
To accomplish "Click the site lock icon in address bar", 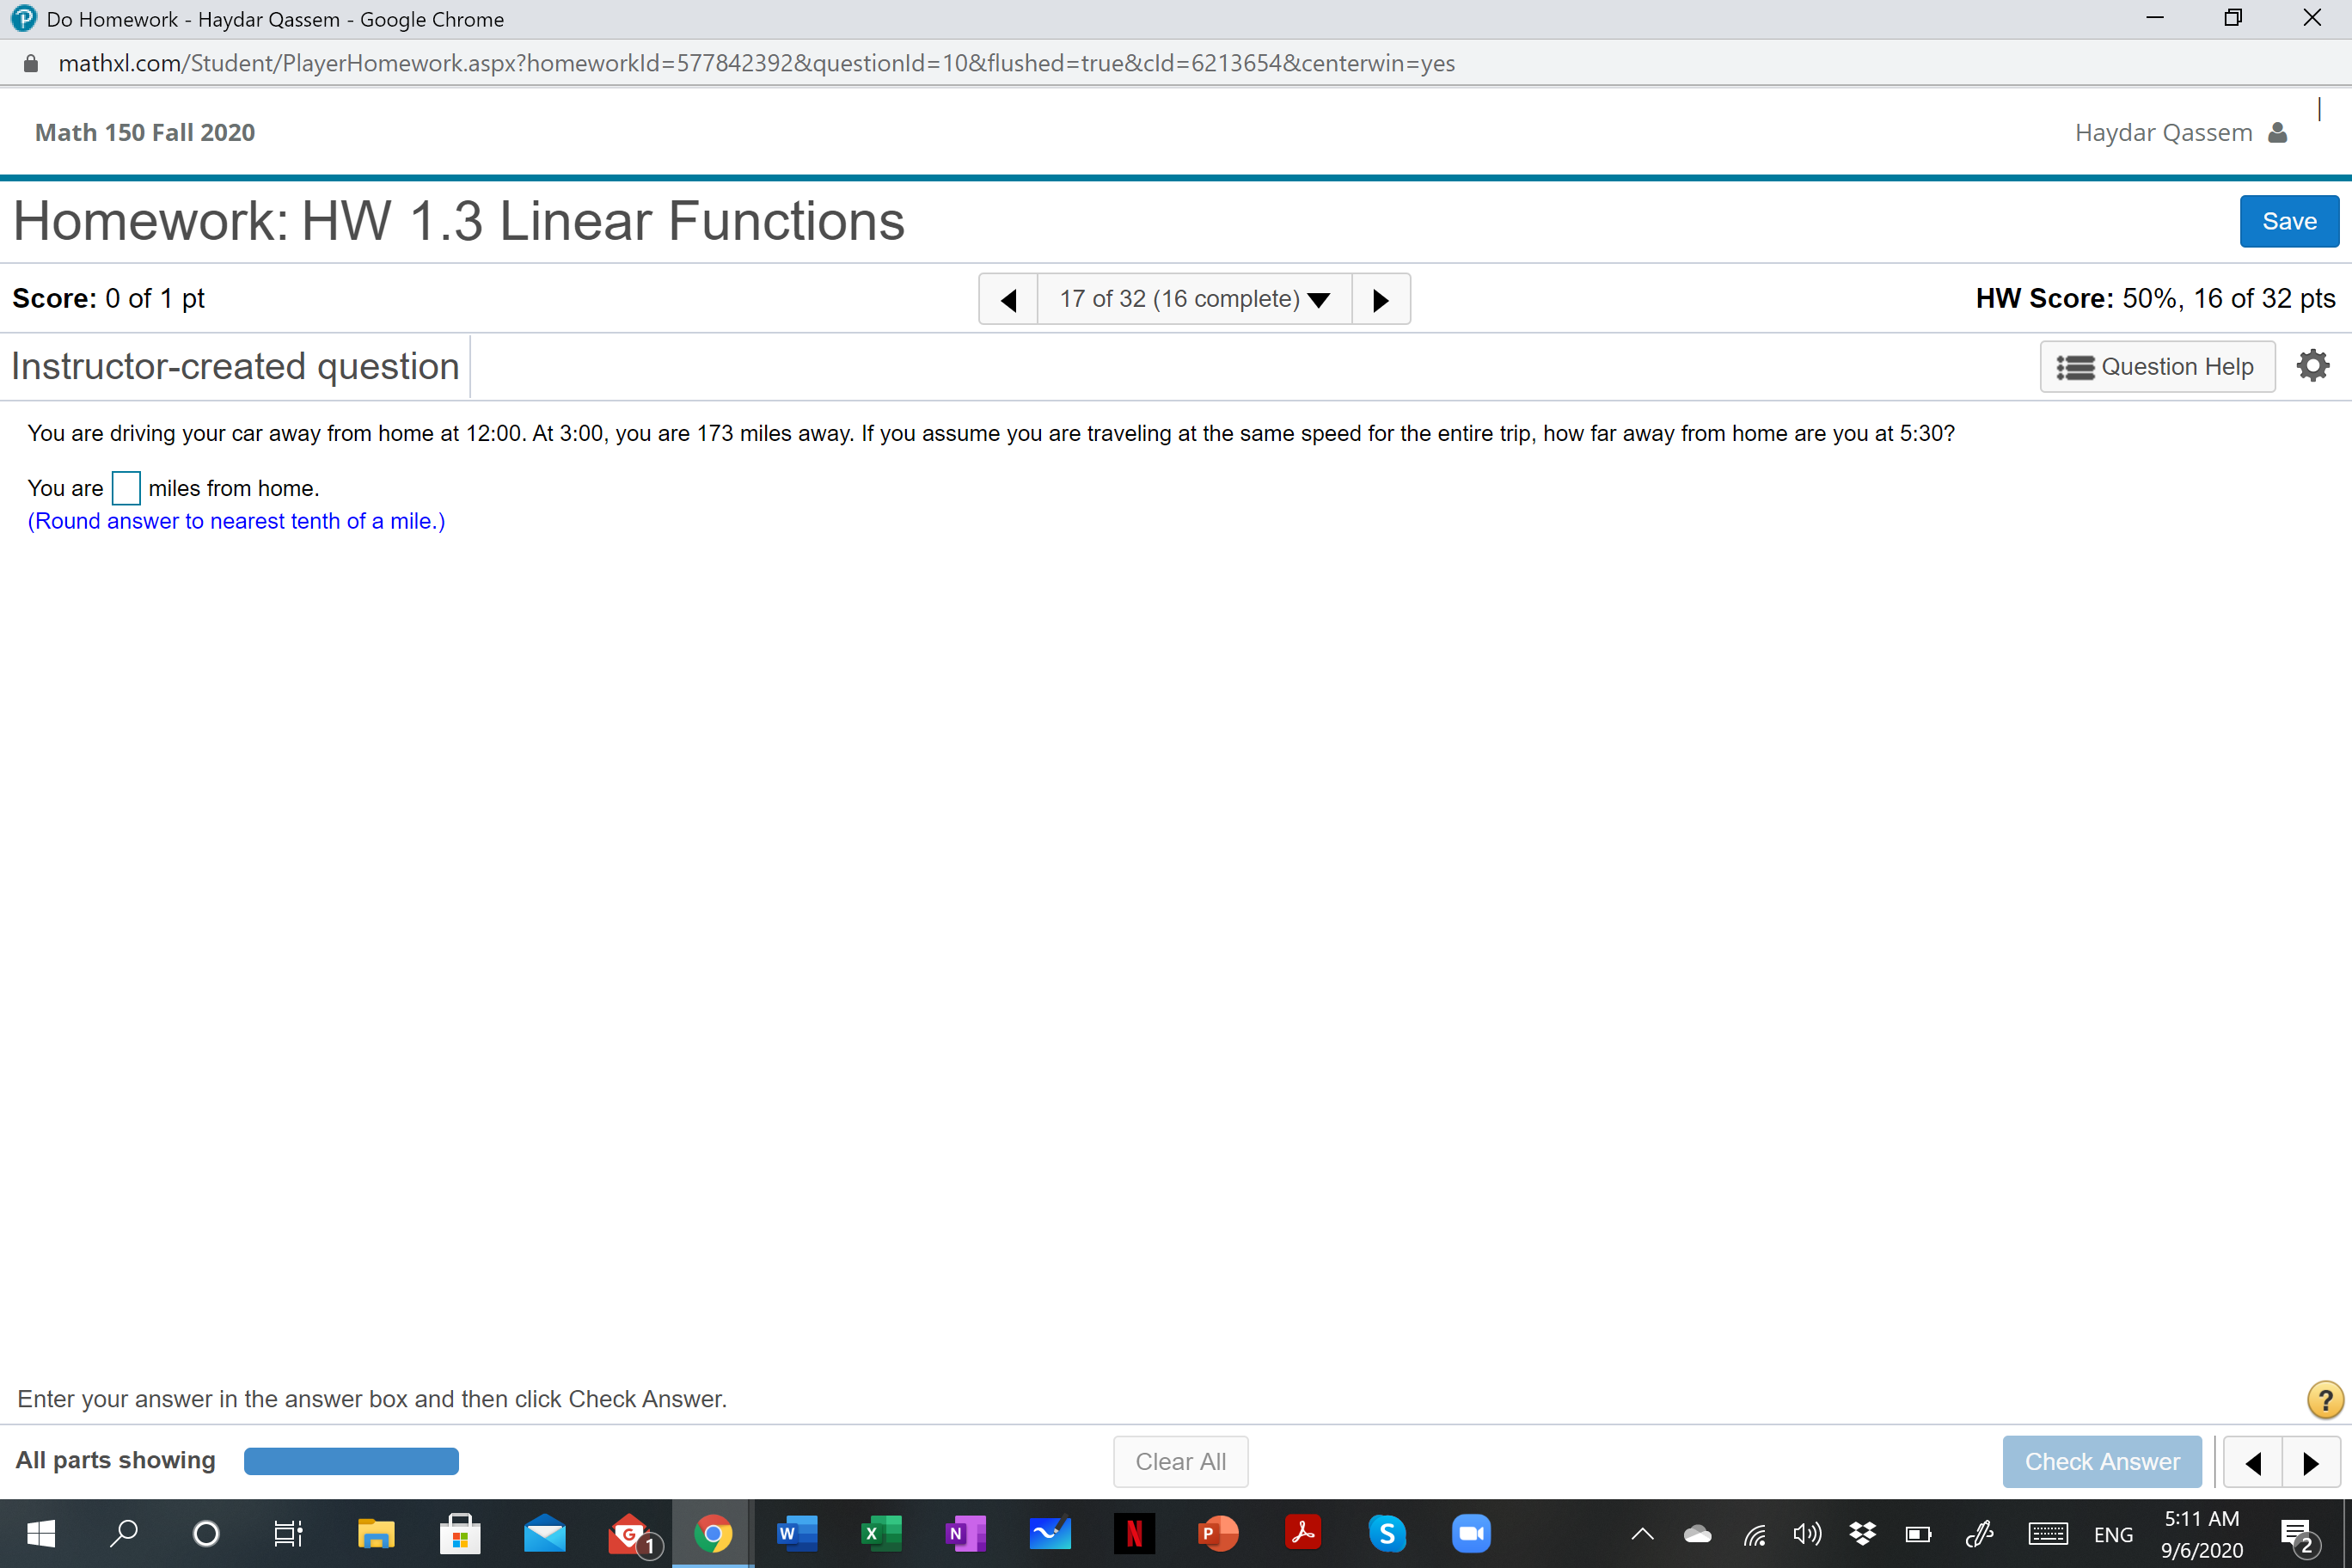I will pos(31,64).
